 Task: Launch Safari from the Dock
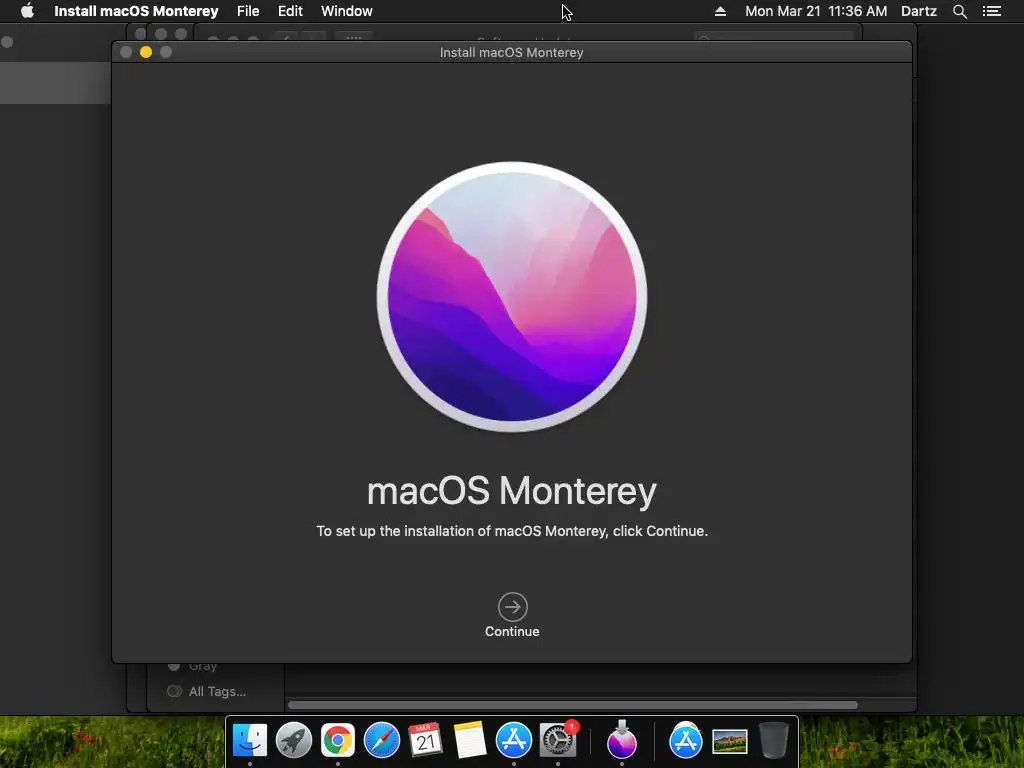[381, 741]
